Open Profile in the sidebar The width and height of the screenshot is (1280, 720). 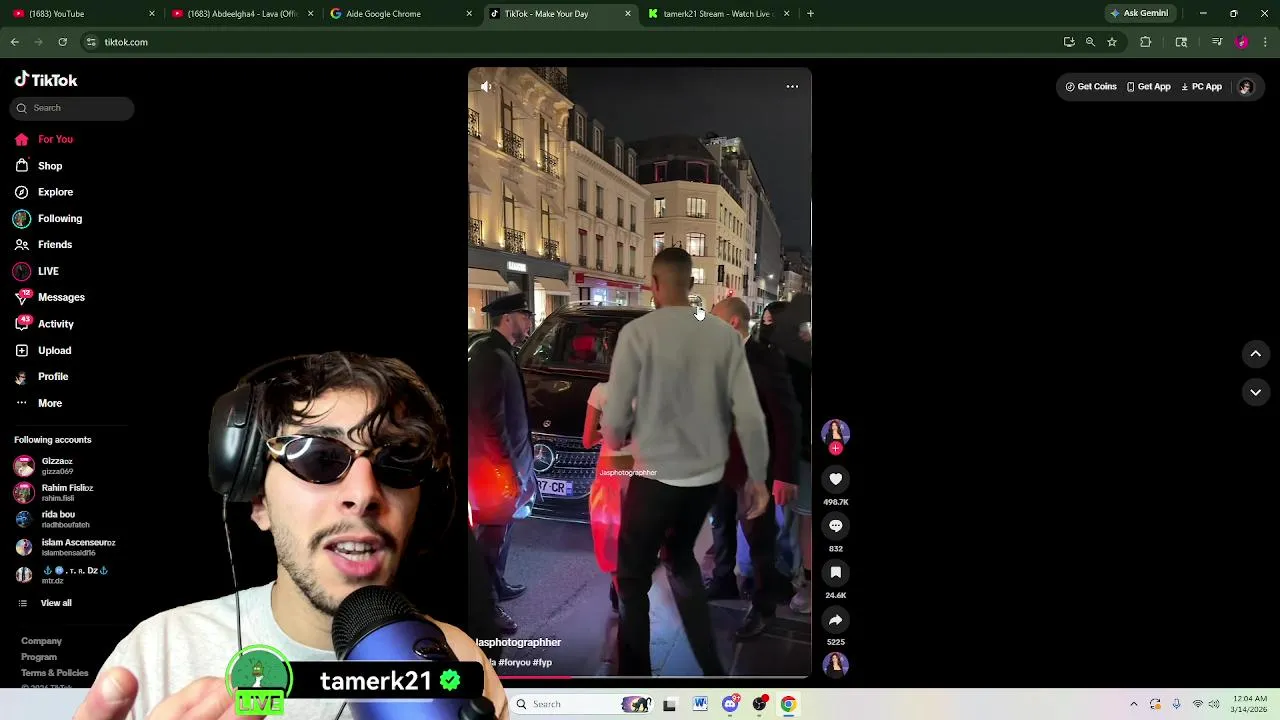(42, 376)
